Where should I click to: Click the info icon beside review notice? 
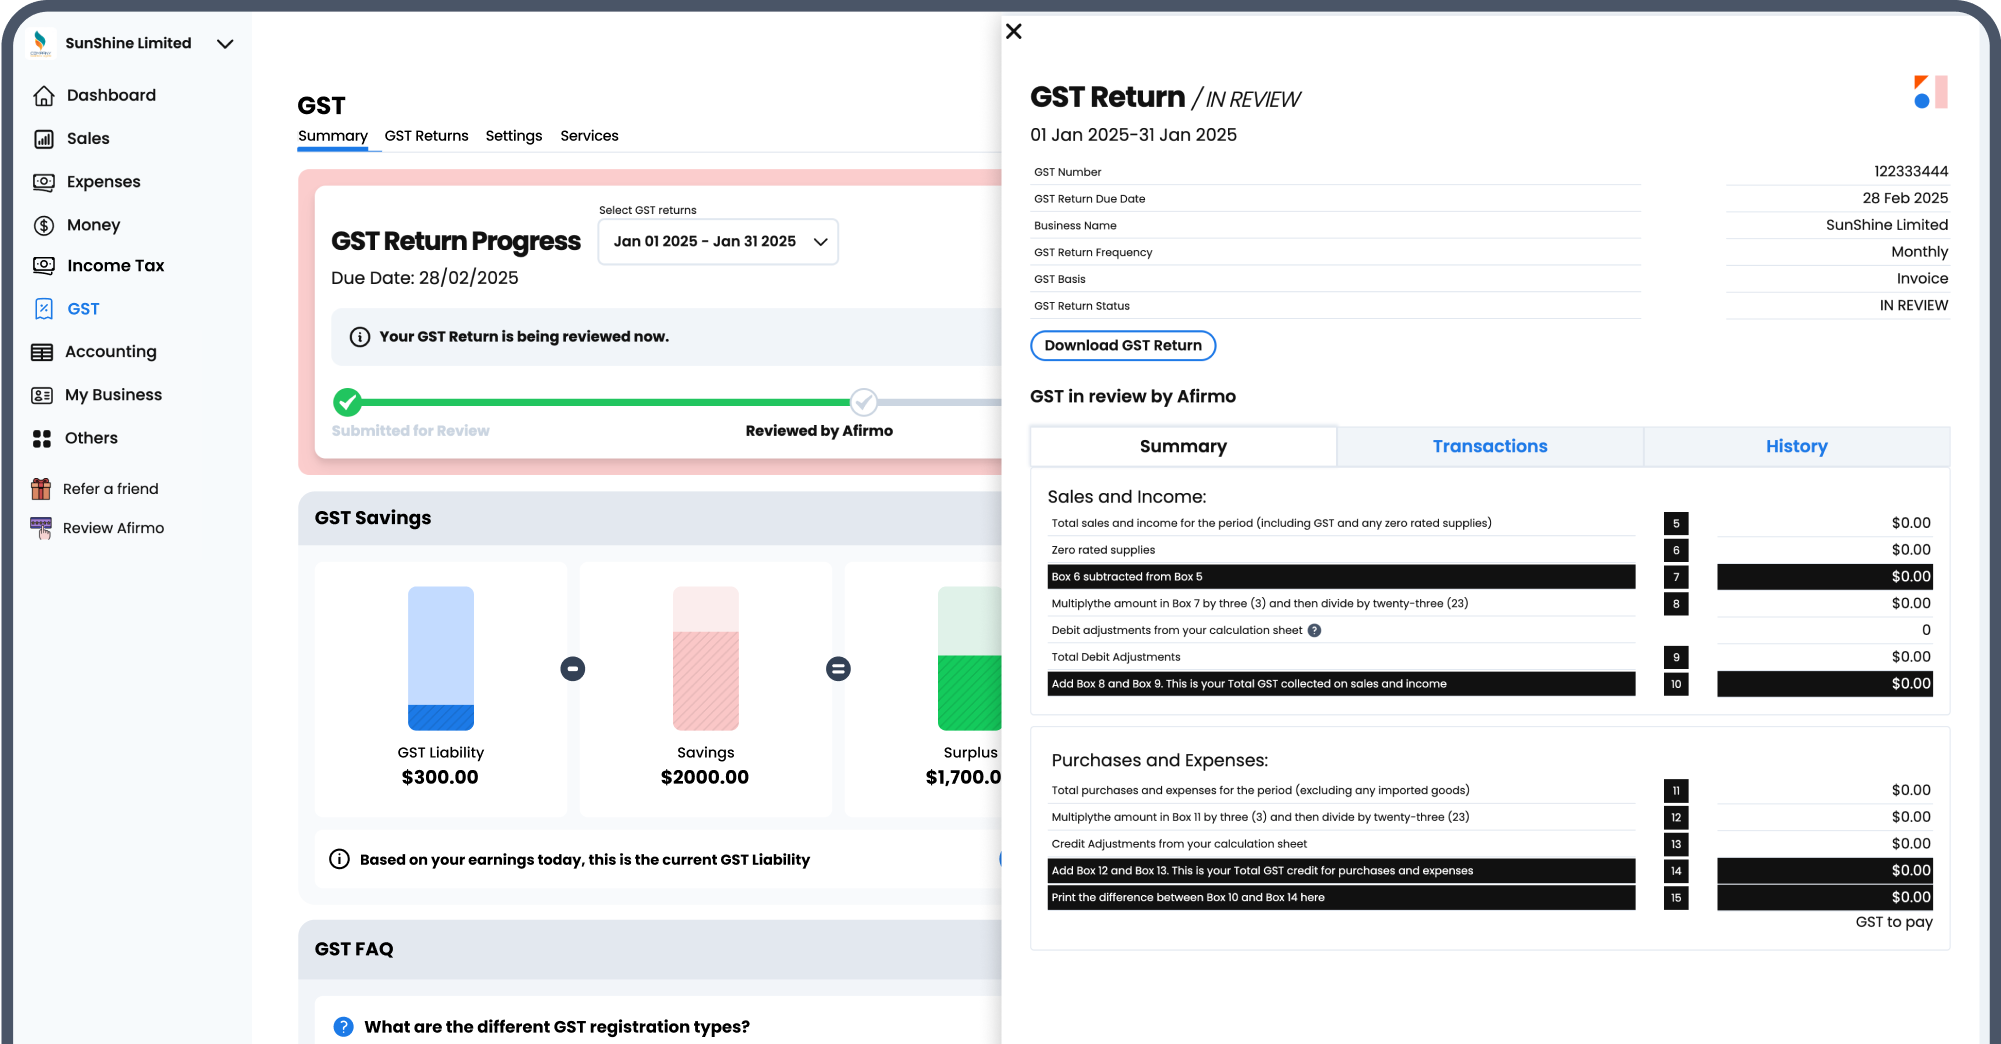[x=360, y=337]
